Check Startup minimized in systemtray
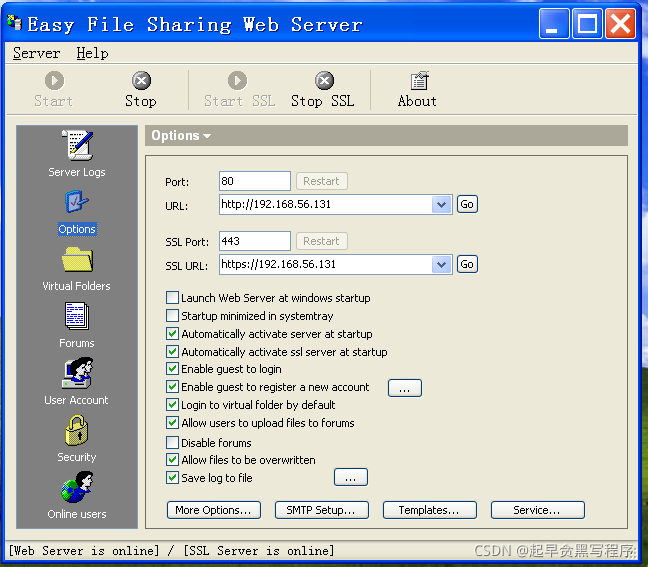 pos(172,316)
